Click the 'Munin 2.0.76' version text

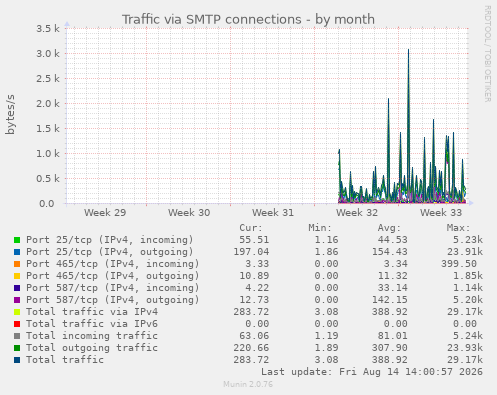point(248,384)
